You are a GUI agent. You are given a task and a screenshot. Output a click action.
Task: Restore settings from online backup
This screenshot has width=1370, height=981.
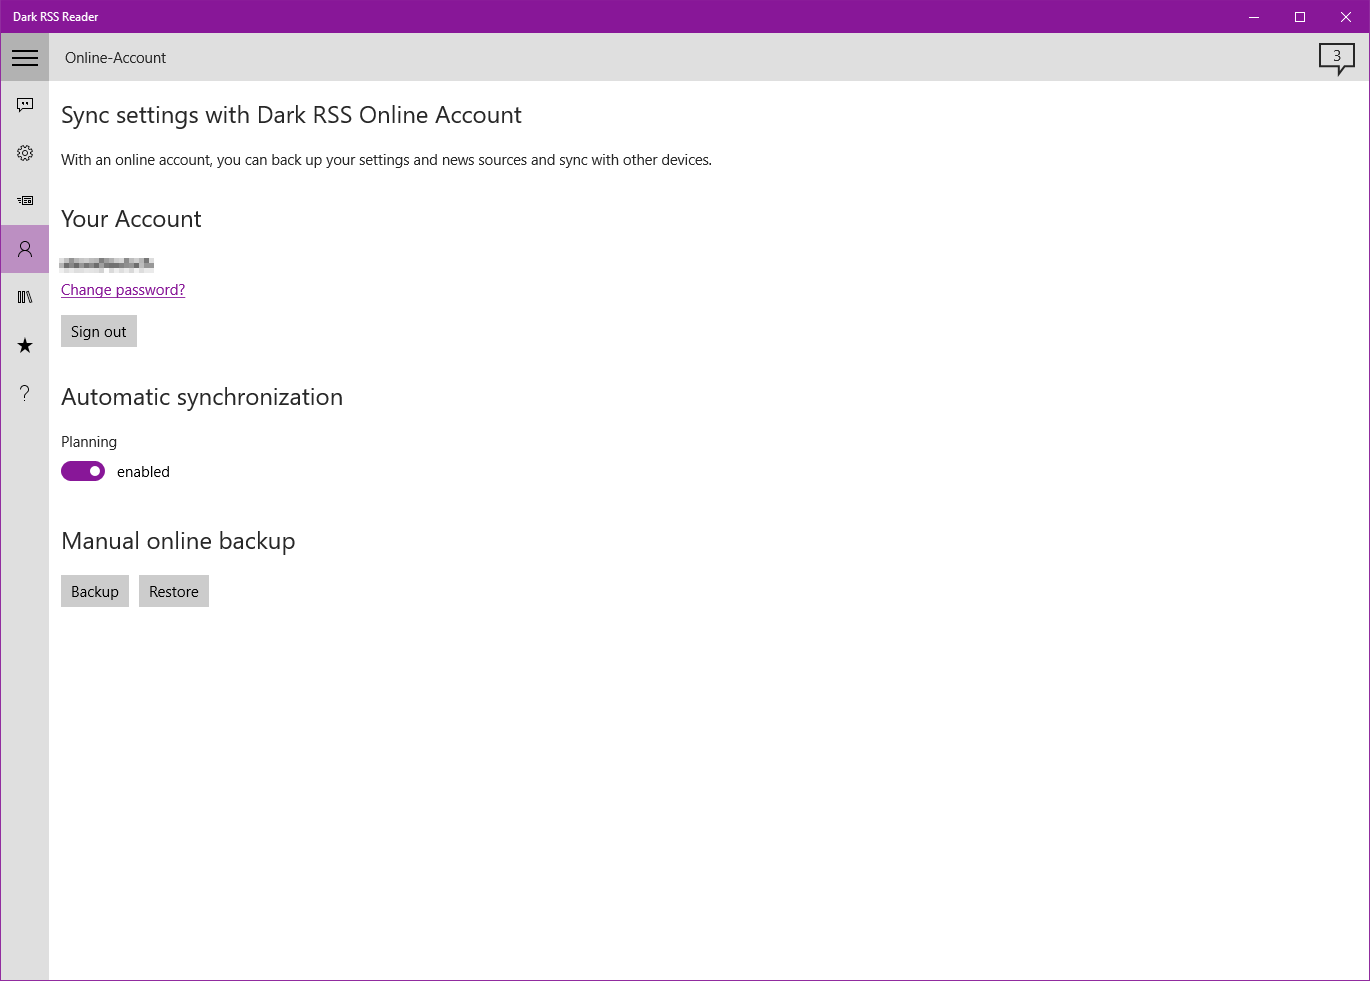point(173,590)
